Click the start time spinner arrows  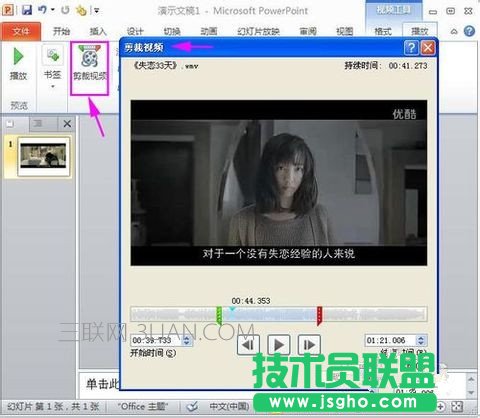[x=186, y=341]
